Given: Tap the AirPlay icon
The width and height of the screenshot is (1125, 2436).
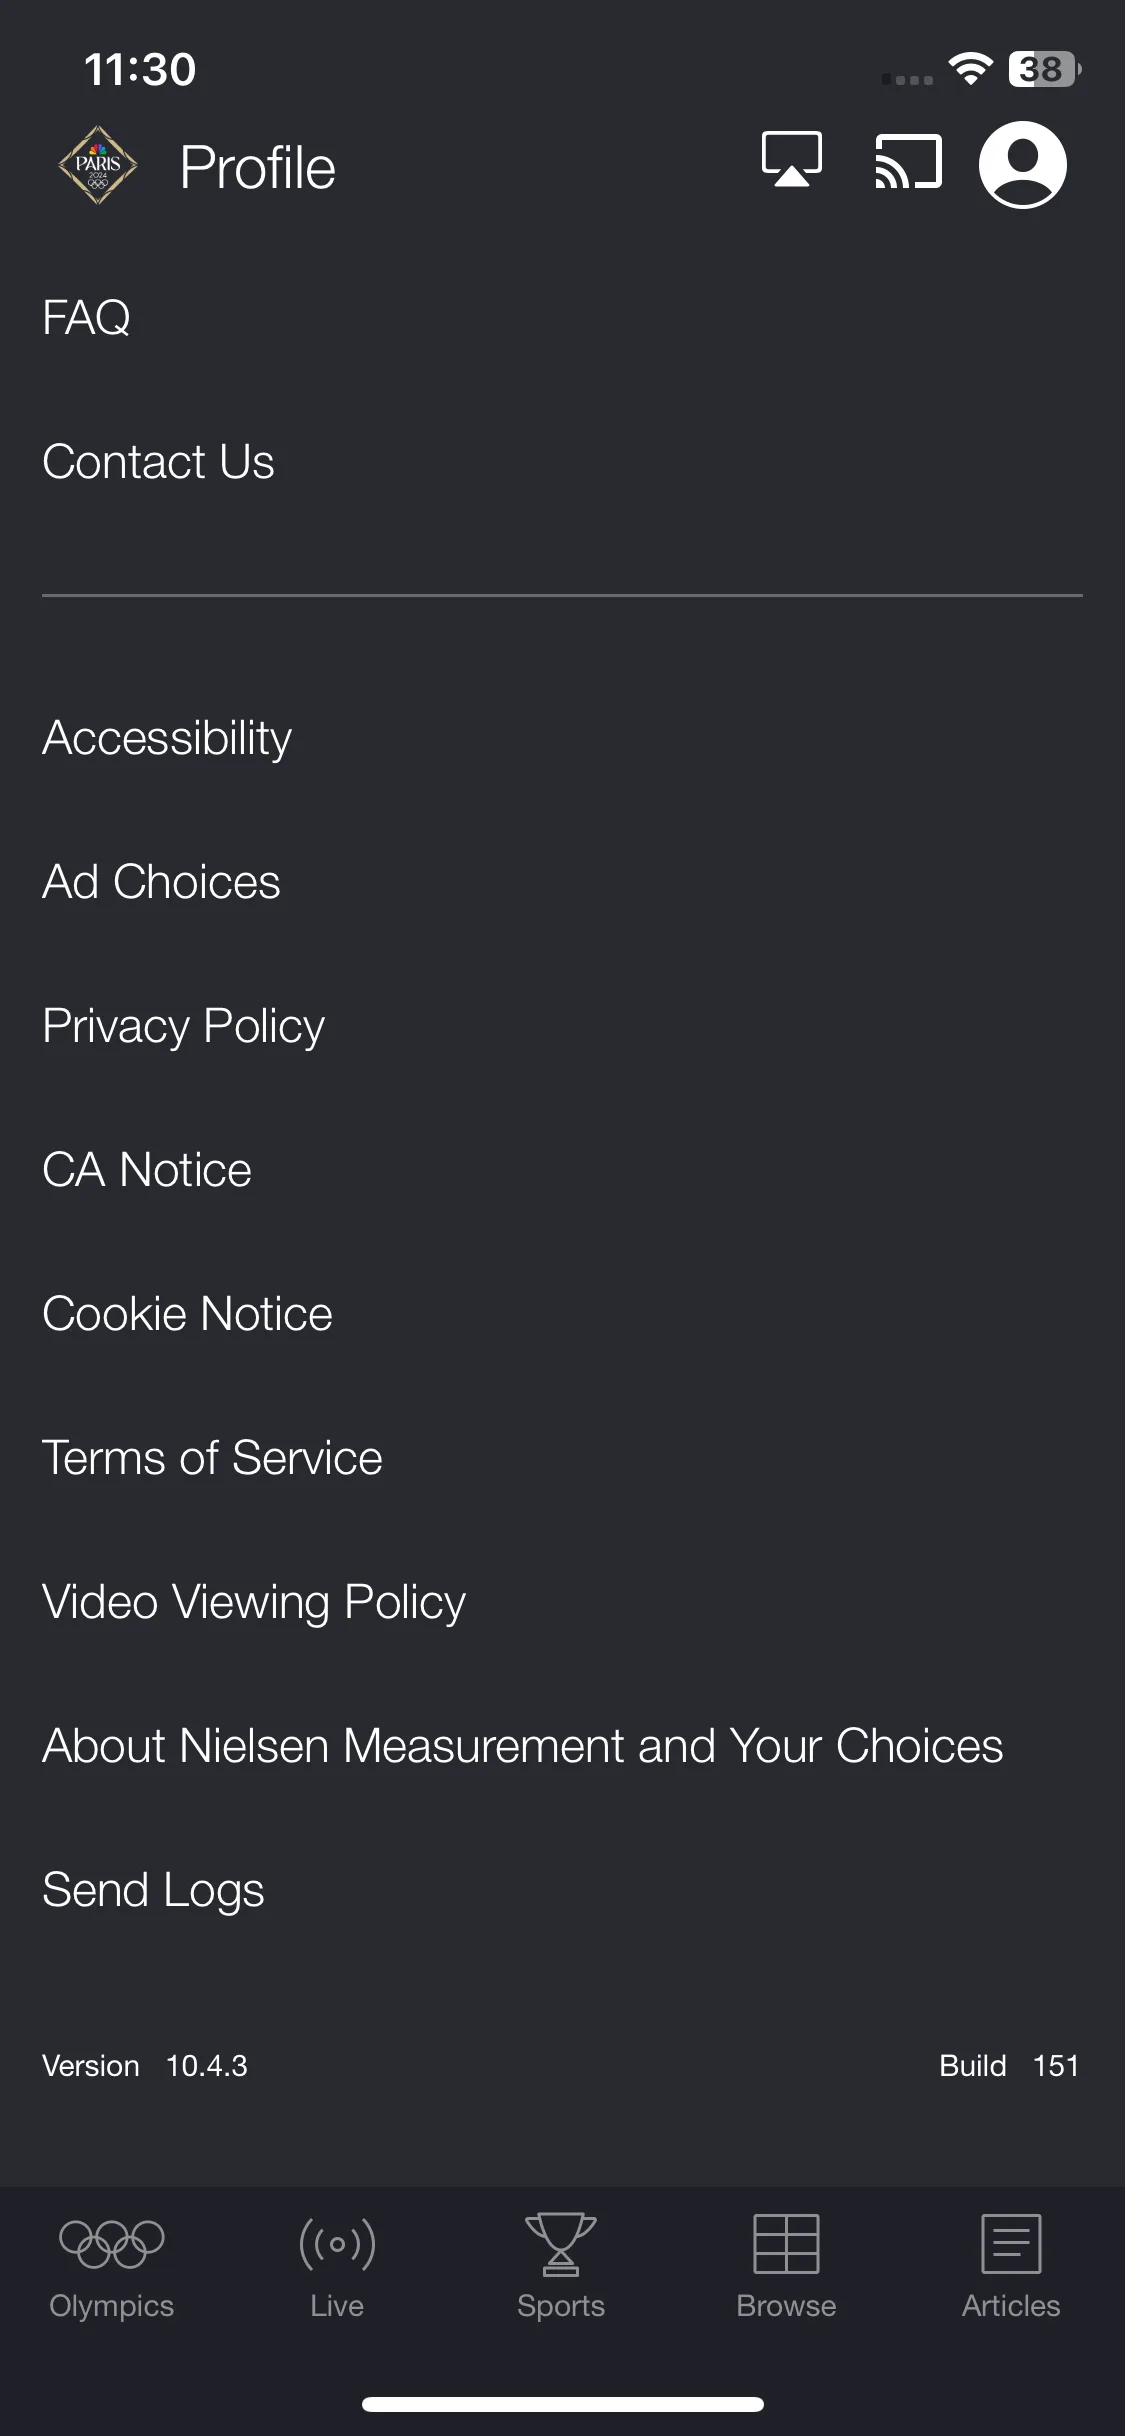Looking at the screenshot, I should (792, 160).
